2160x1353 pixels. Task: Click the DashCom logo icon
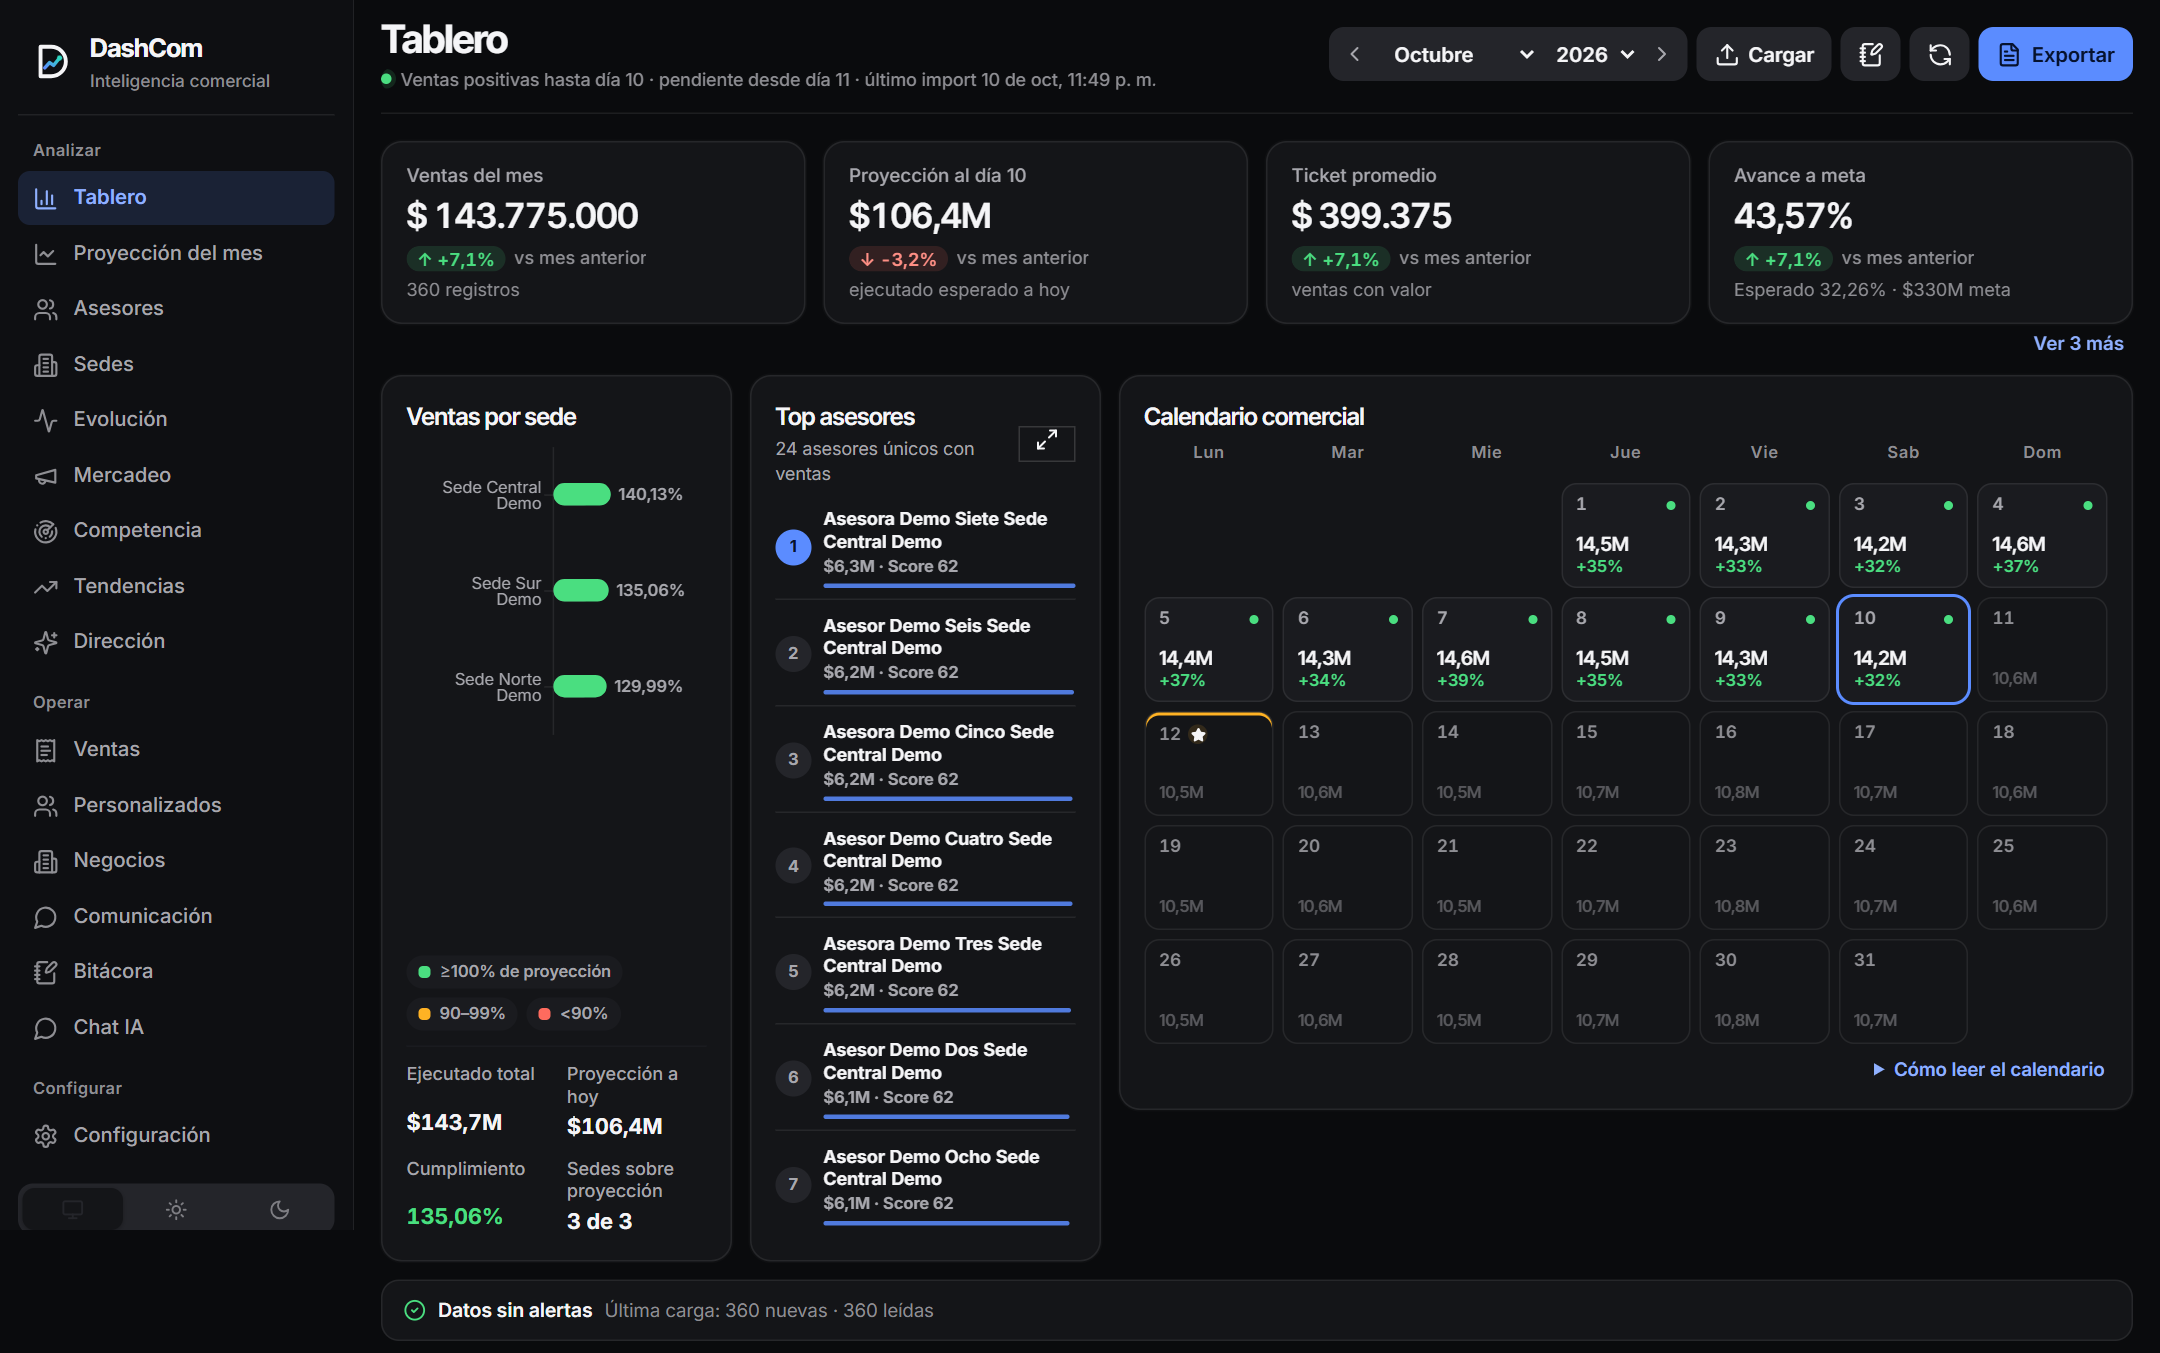click(52, 61)
